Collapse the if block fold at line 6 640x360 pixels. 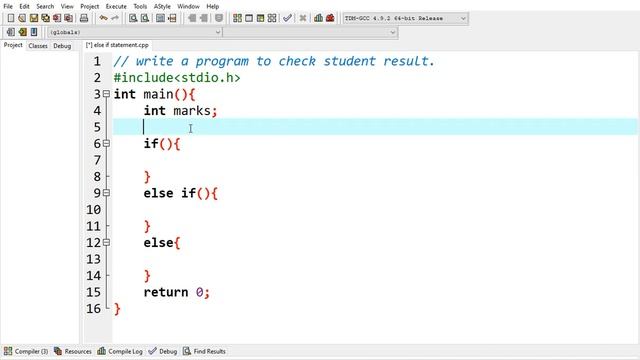pos(107,143)
